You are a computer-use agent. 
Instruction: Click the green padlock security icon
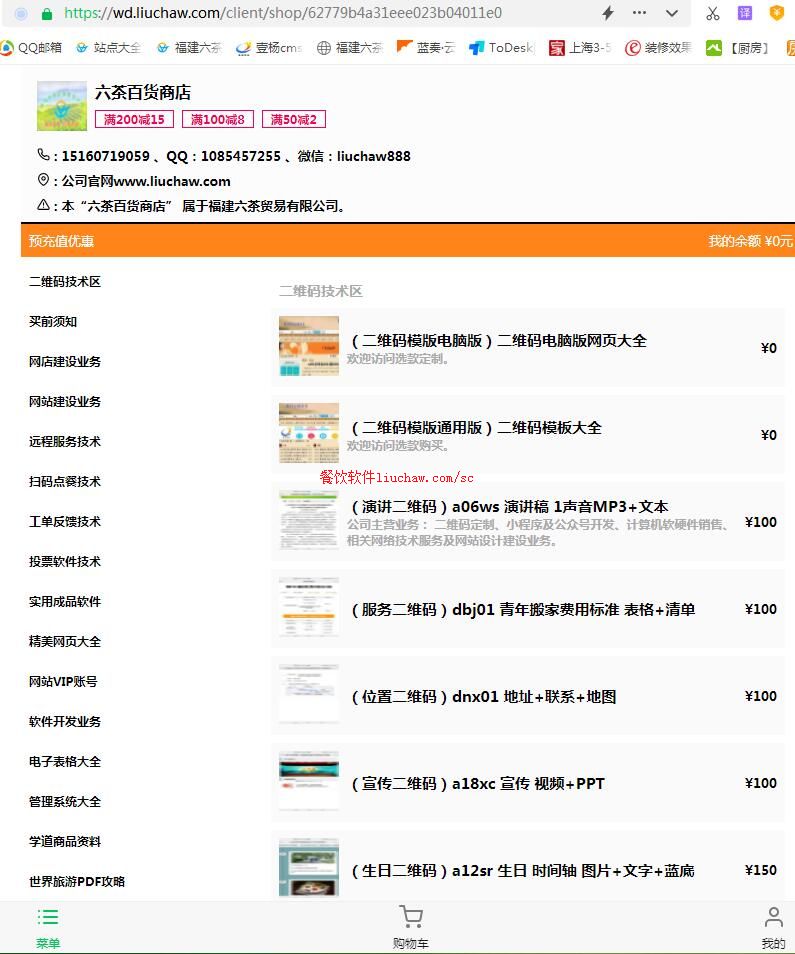(47, 13)
